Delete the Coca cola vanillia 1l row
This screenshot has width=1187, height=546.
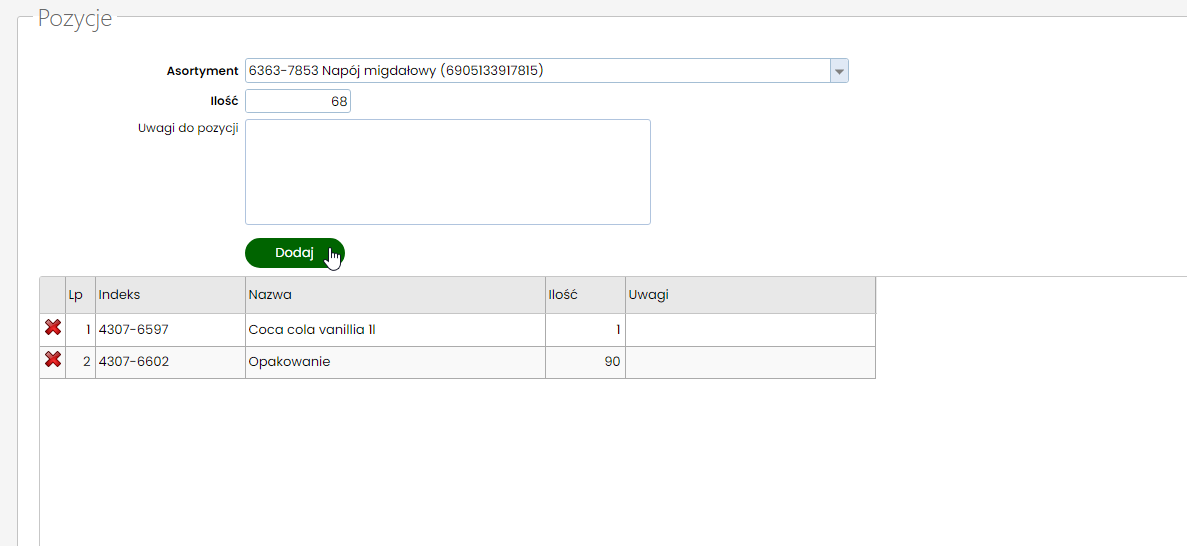click(x=53, y=328)
